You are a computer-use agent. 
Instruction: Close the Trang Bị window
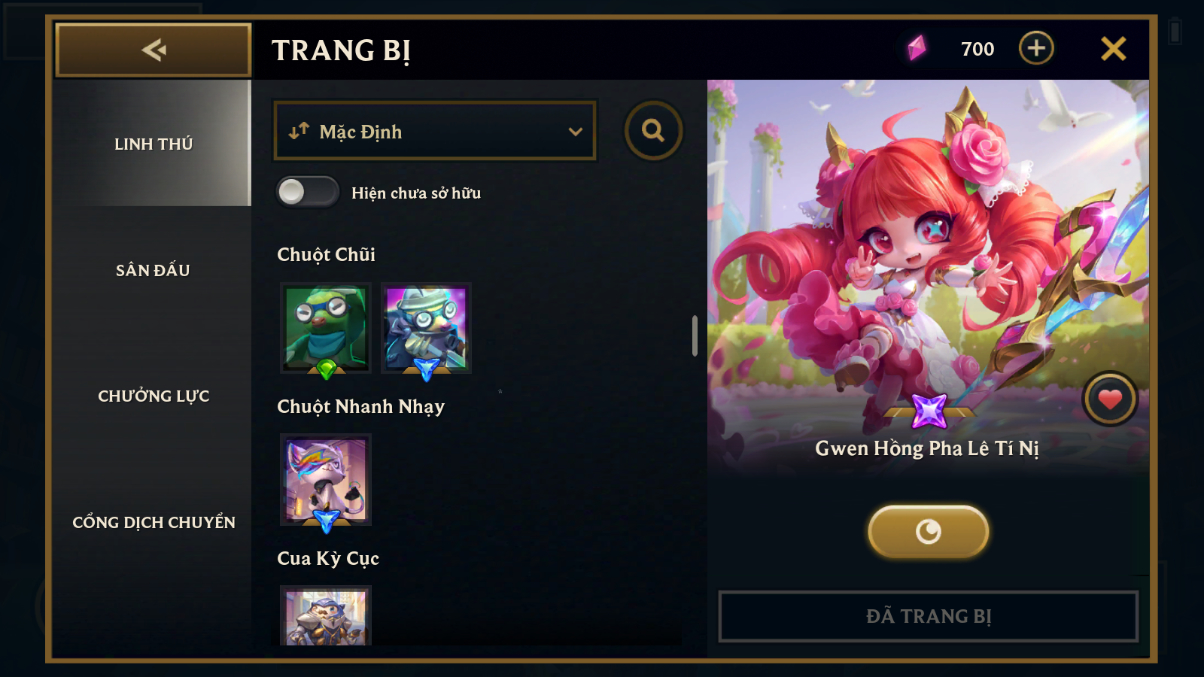1113,48
